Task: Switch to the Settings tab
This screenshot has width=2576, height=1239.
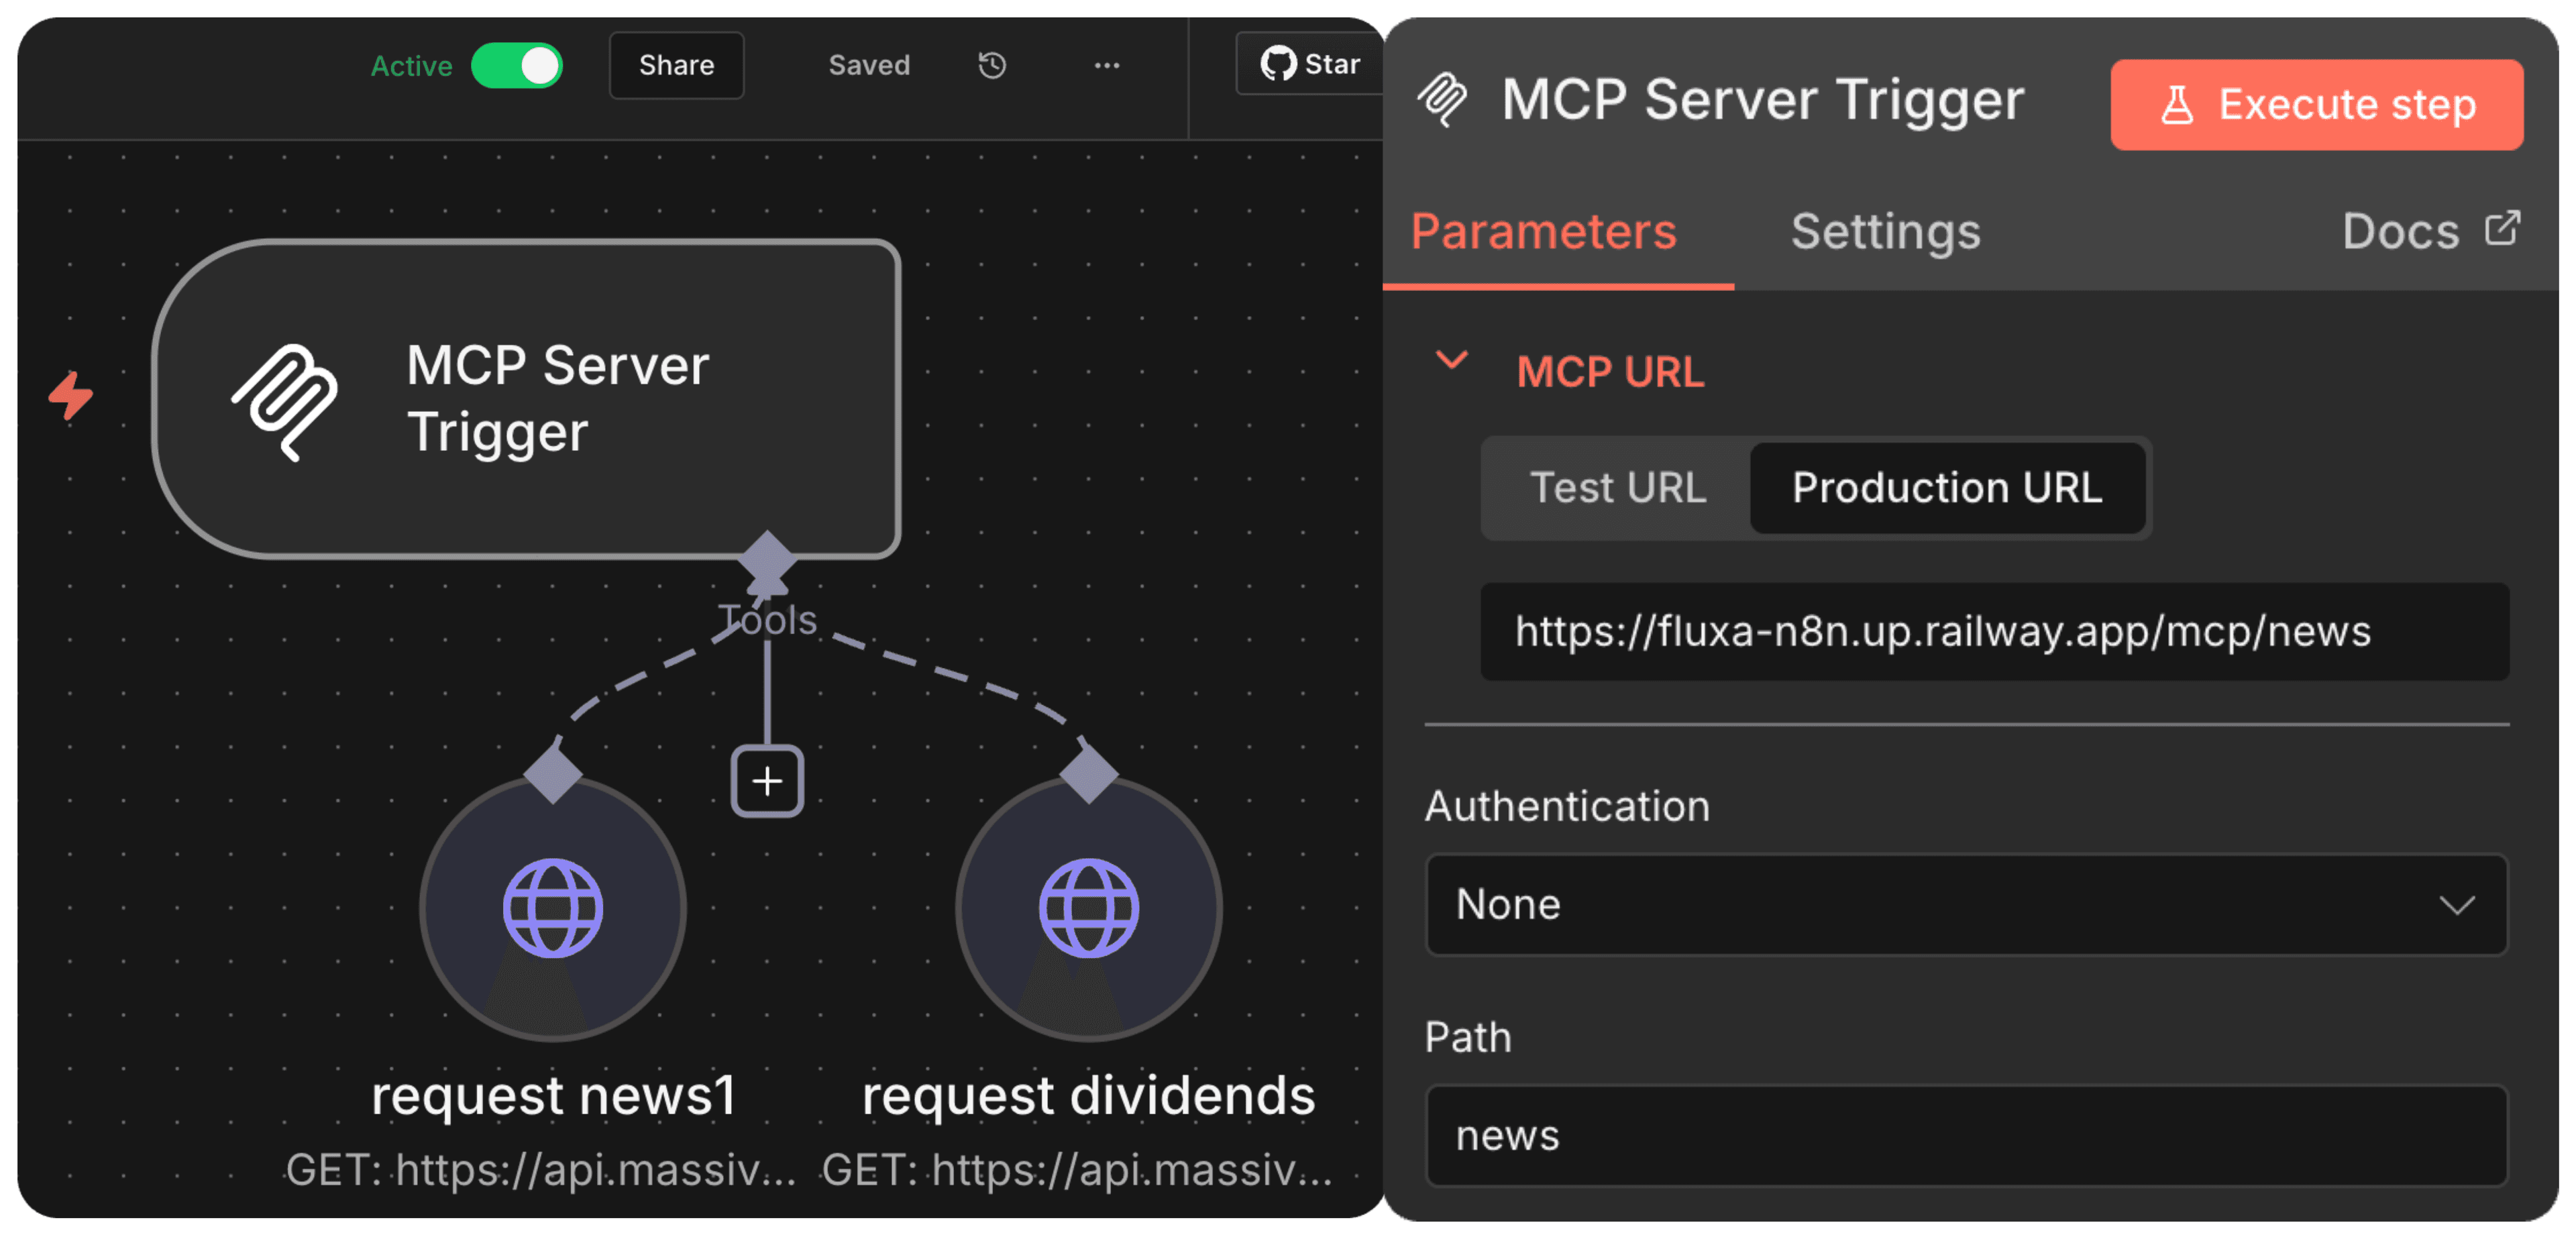Action: (x=1886, y=231)
